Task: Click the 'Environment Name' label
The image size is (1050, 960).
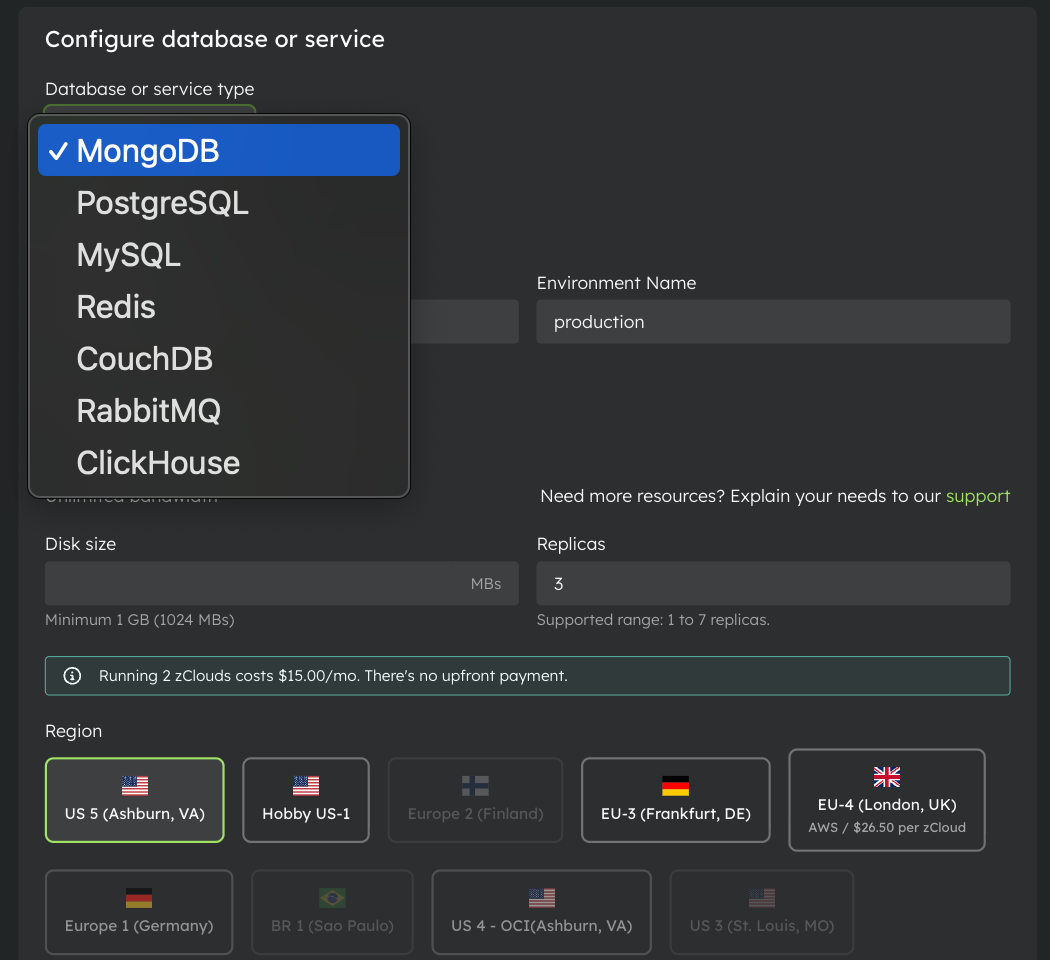Action: [617, 283]
